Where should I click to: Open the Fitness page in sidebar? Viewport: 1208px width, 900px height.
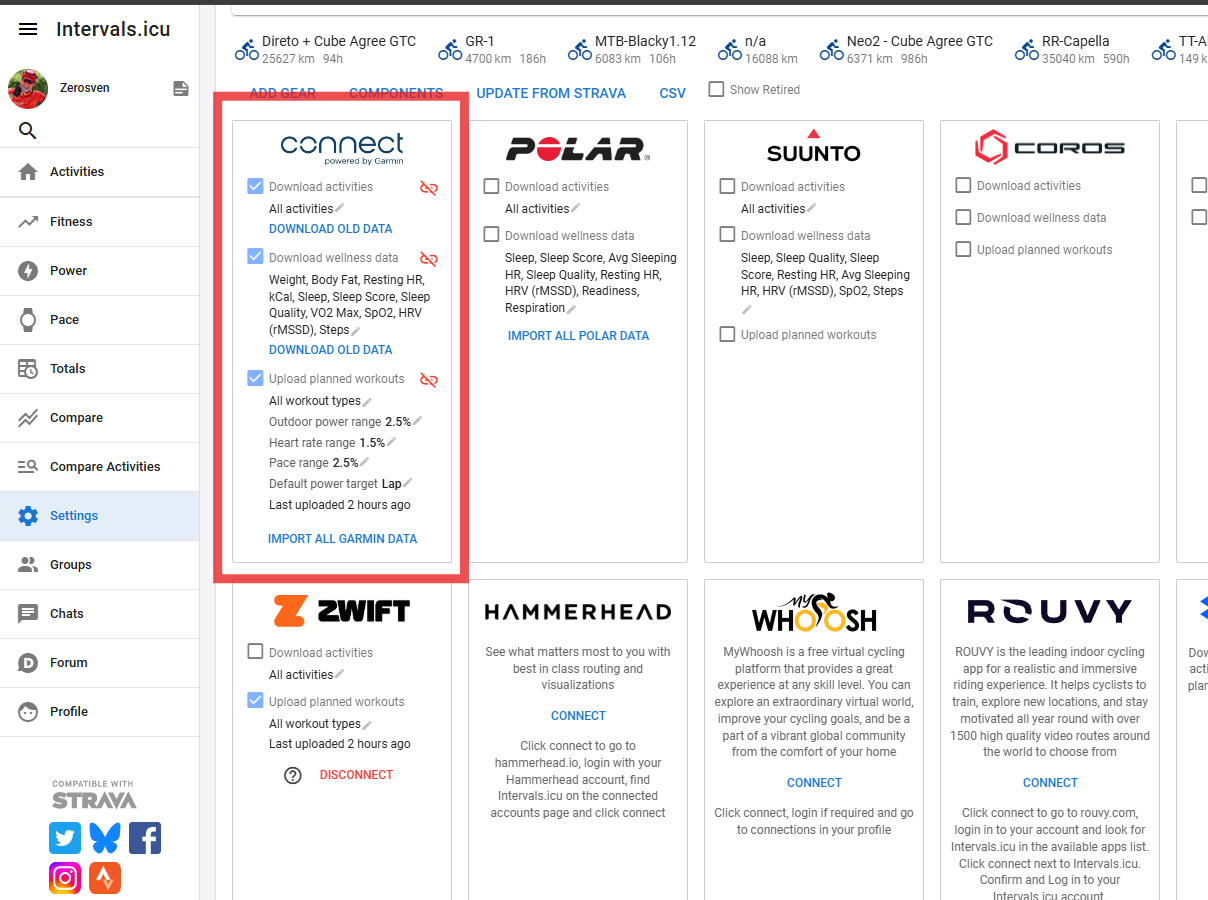pos(71,222)
